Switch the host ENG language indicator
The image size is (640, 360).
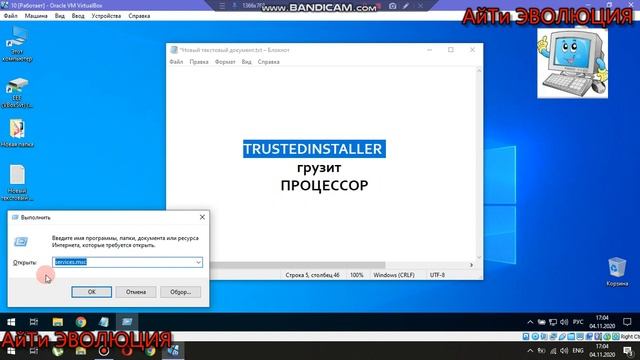[578, 351]
